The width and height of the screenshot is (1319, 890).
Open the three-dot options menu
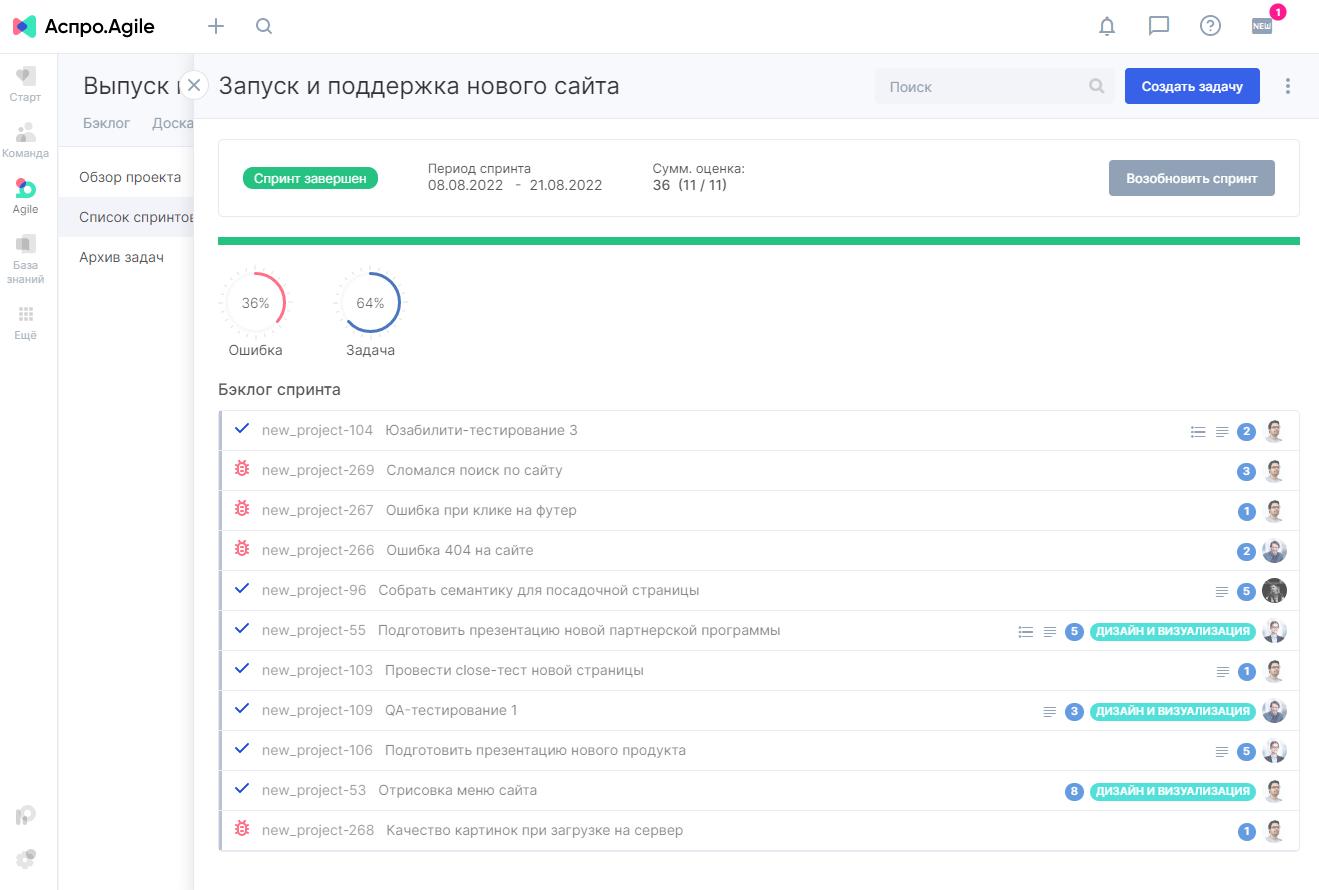click(1288, 86)
